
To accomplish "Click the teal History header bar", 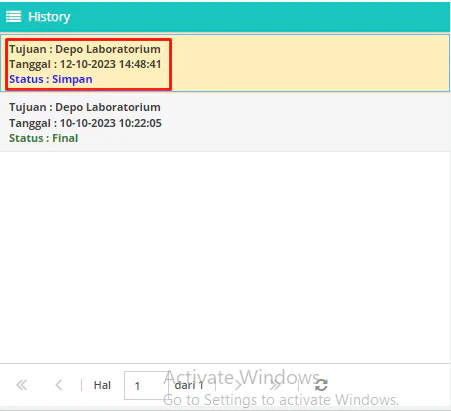I will (225, 17).
